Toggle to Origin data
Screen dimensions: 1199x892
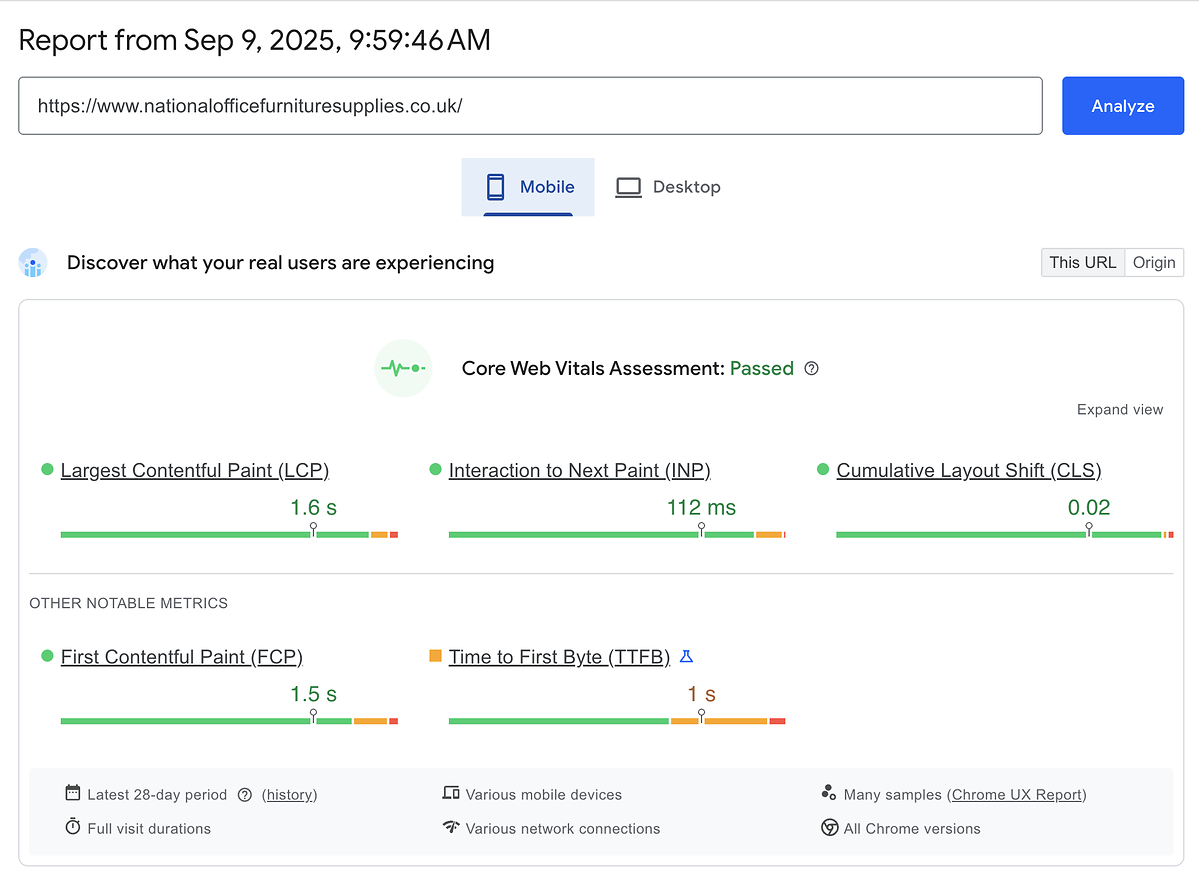(1154, 263)
